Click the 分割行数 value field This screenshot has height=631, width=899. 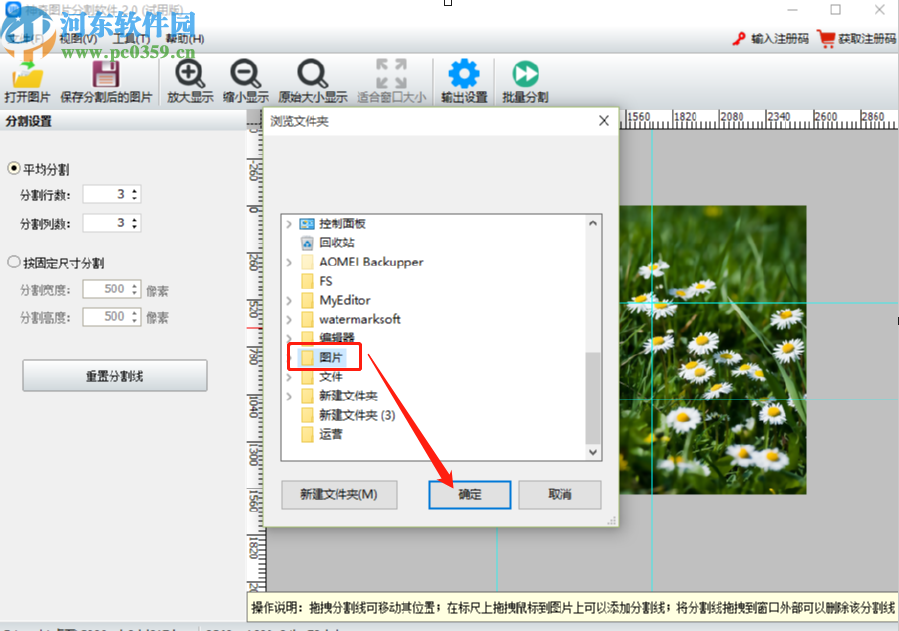[x=107, y=194]
